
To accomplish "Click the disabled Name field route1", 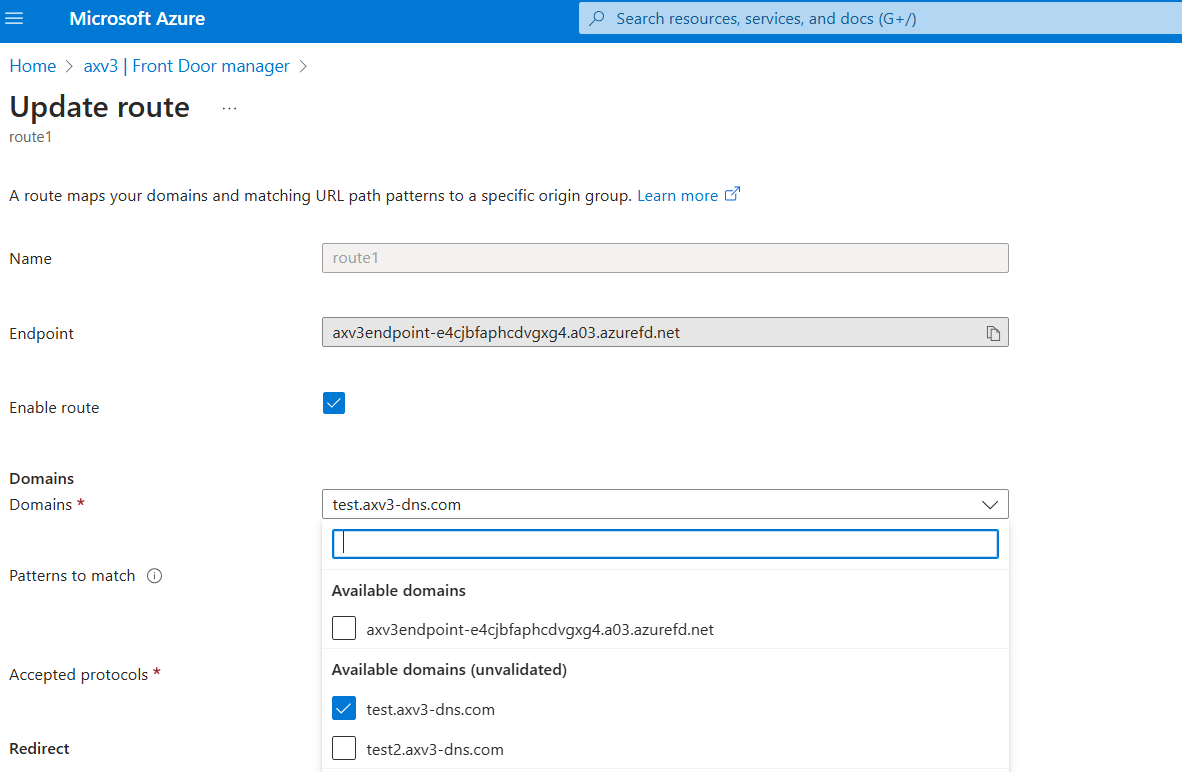I will point(665,258).
